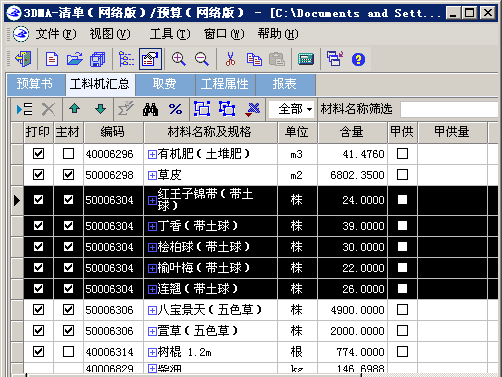Click the blue X clear filter icon
This screenshot has height=377, width=502.
253,109
